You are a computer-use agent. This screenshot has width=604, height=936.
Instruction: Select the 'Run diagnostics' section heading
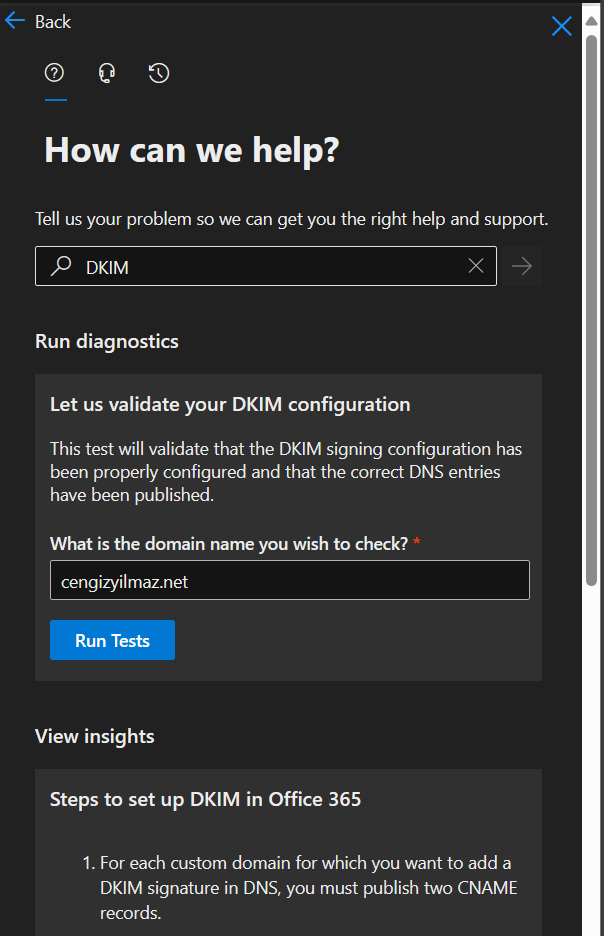pyautogui.click(x=107, y=341)
